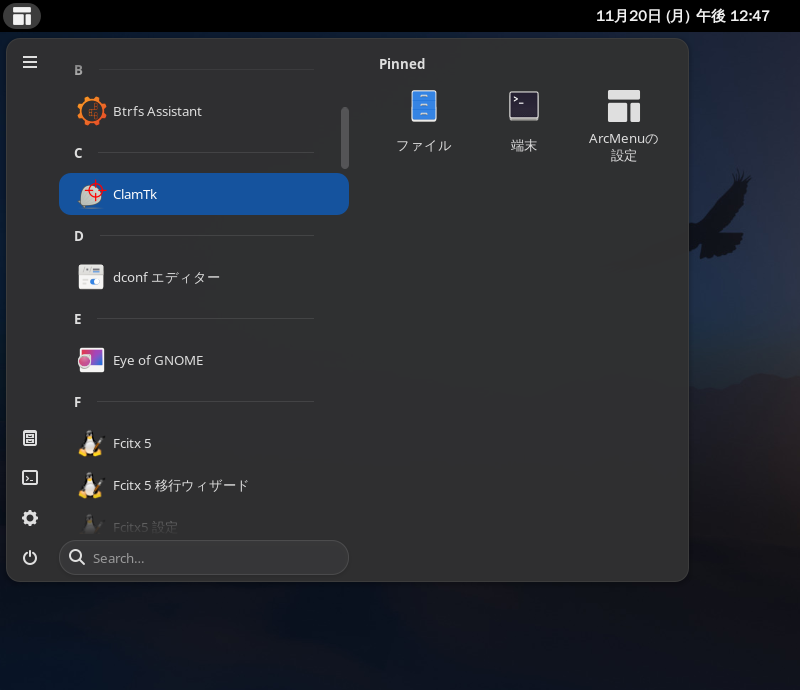Screen dimensions: 800x690
Task: Click the Btrfs Assistant gear icon
Action: click(x=92, y=111)
